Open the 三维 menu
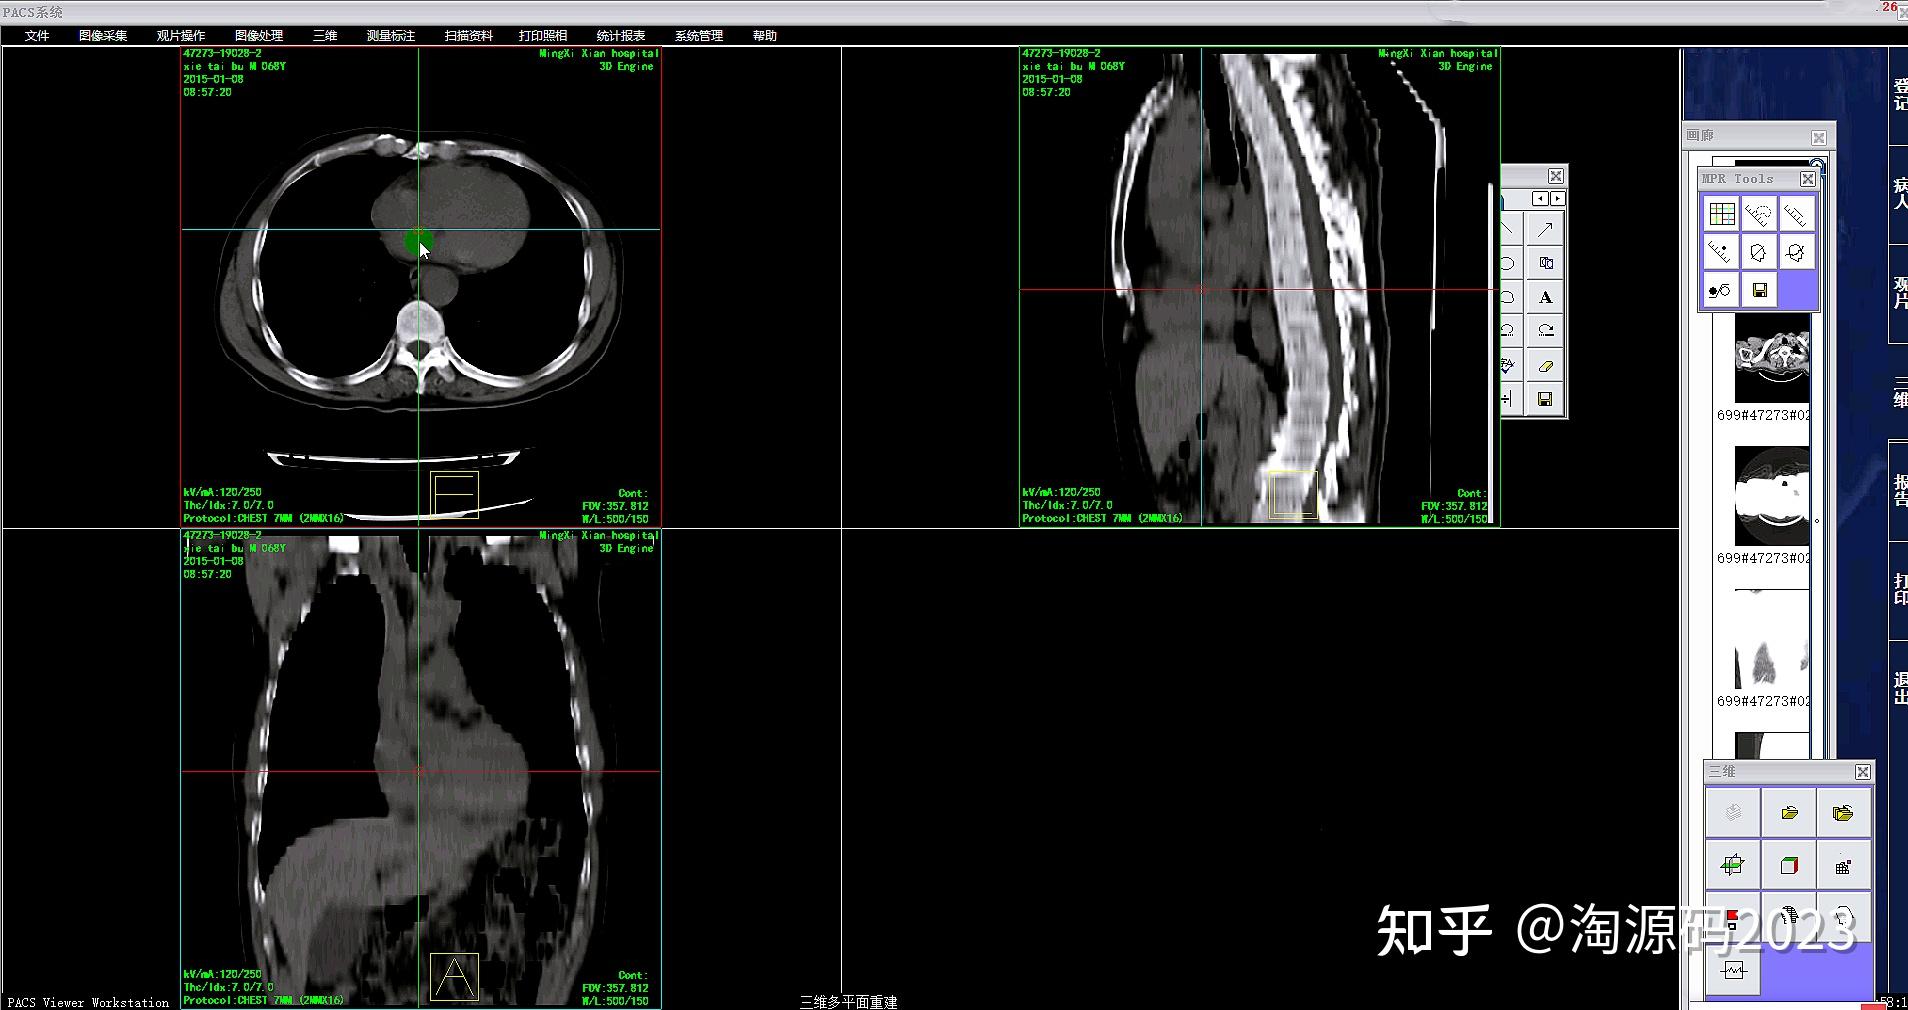 point(326,36)
